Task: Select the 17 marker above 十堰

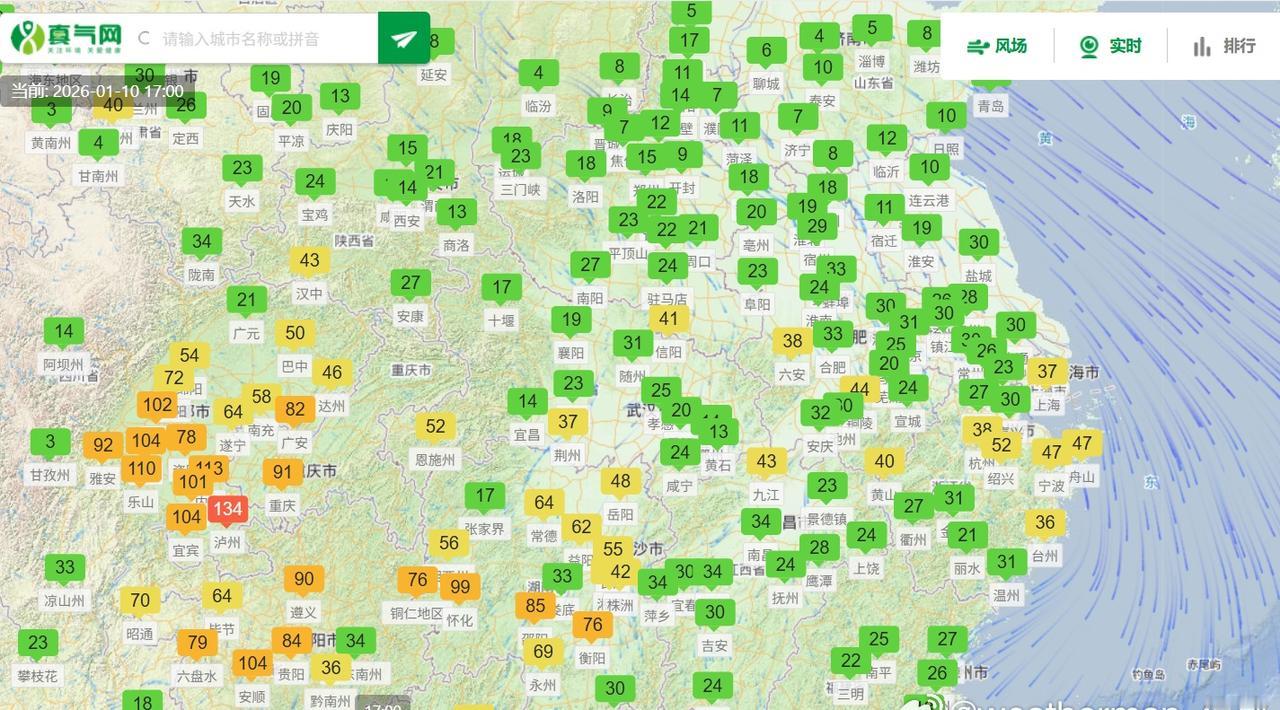Action: click(x=501, y=289)
